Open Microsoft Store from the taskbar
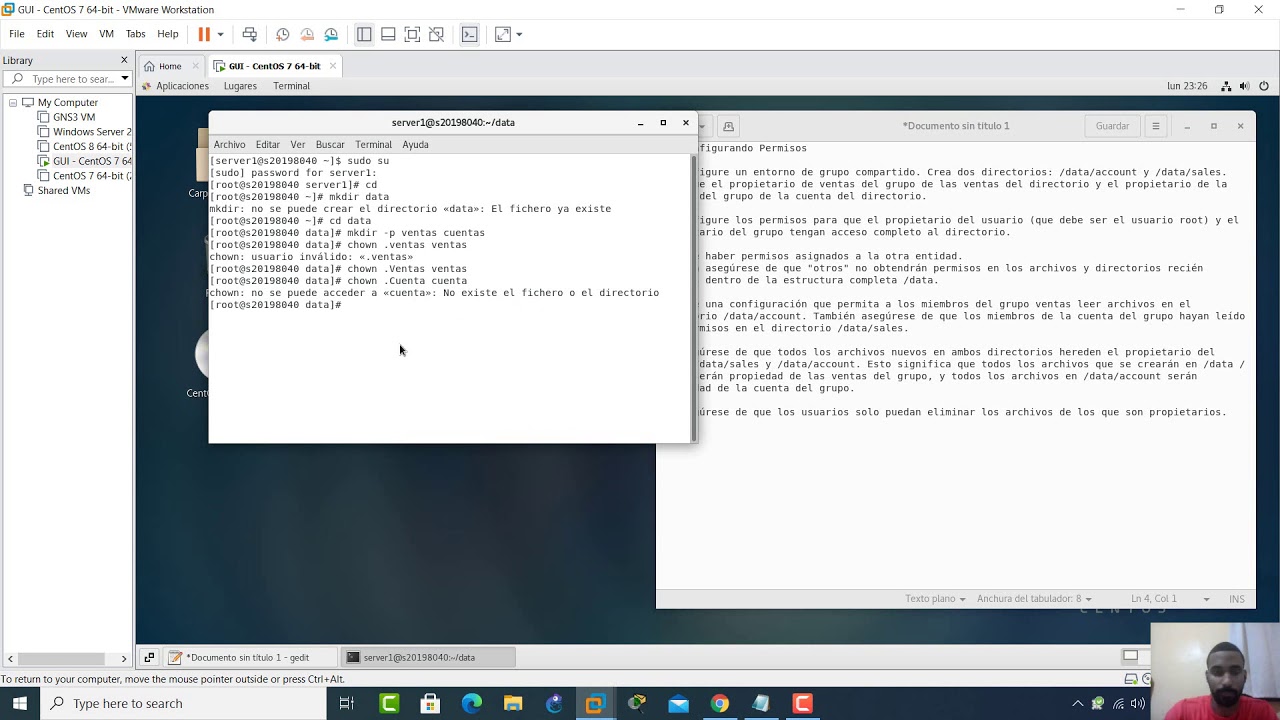This screenshot has height=720, width=1280. pos(430,704)
